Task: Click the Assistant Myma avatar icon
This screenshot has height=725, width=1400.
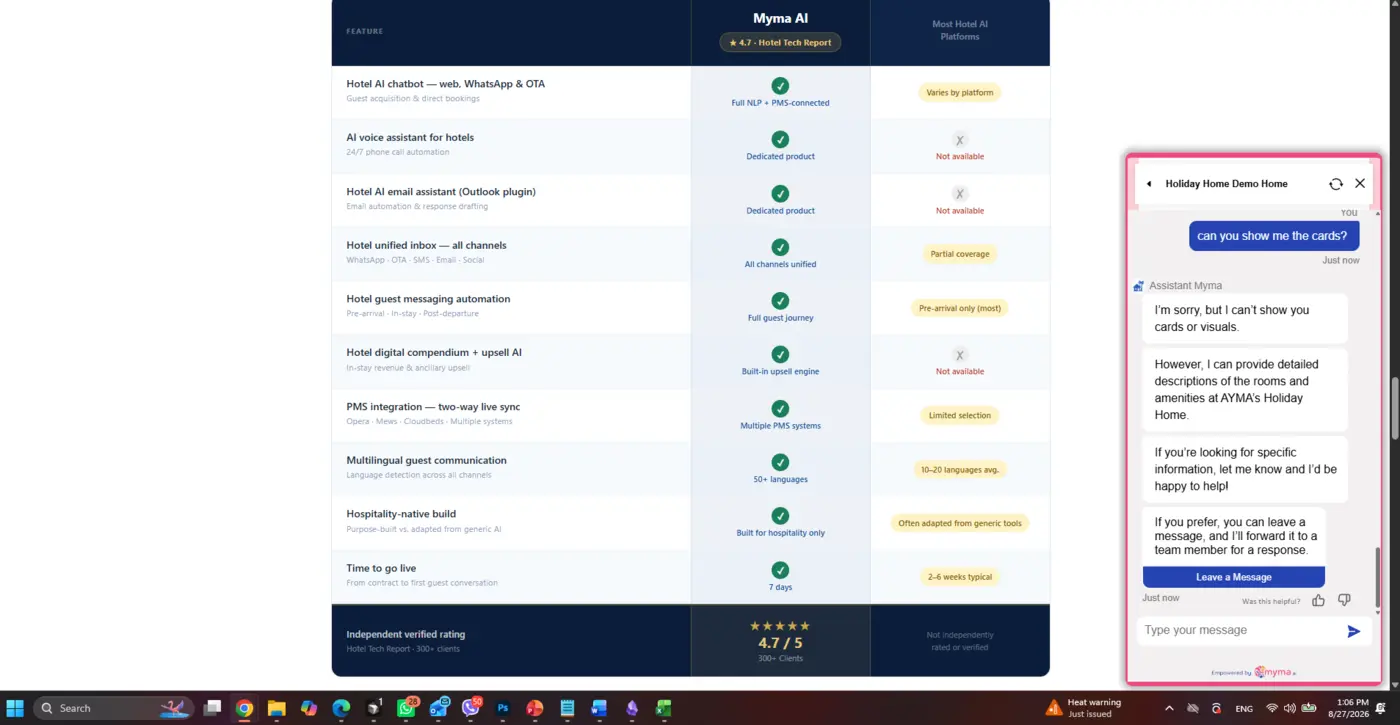Action: coord(1138,286)
